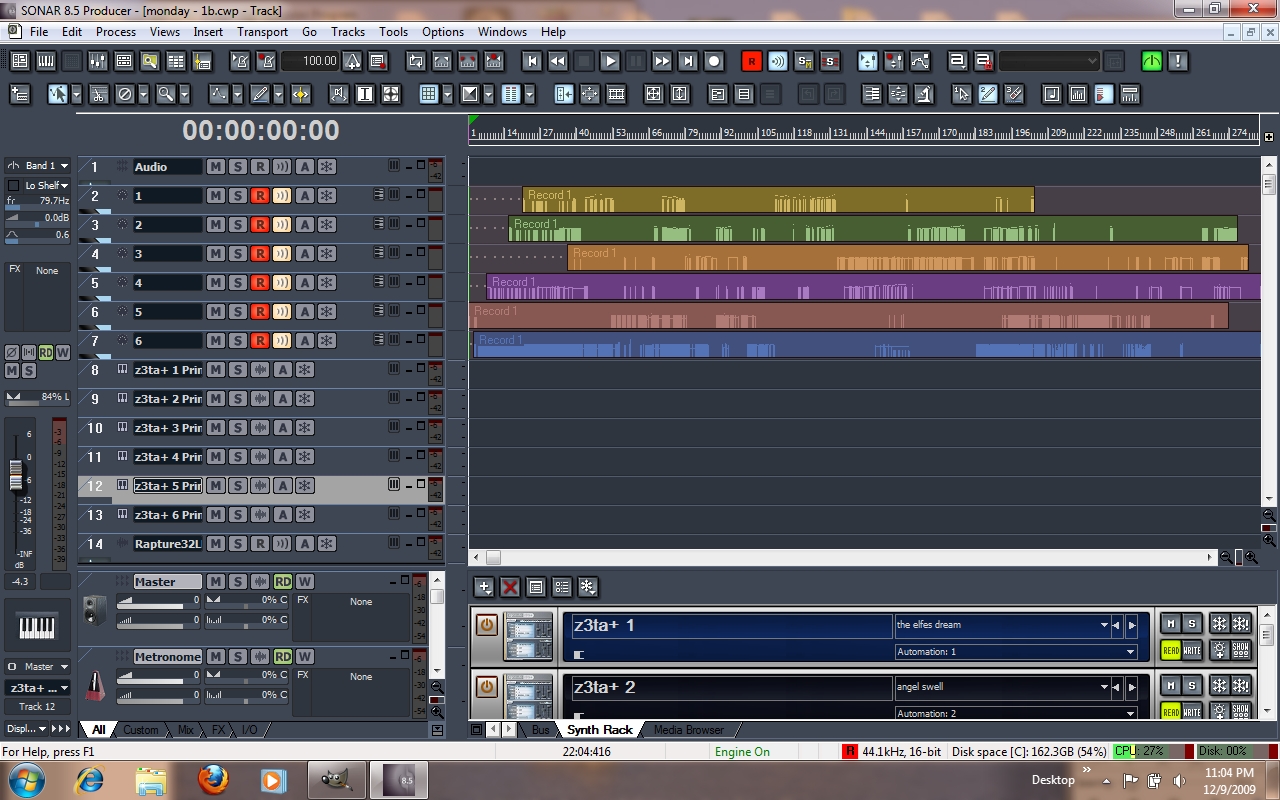Mute track 2 named 1
1280x800 pixels.
215,196
